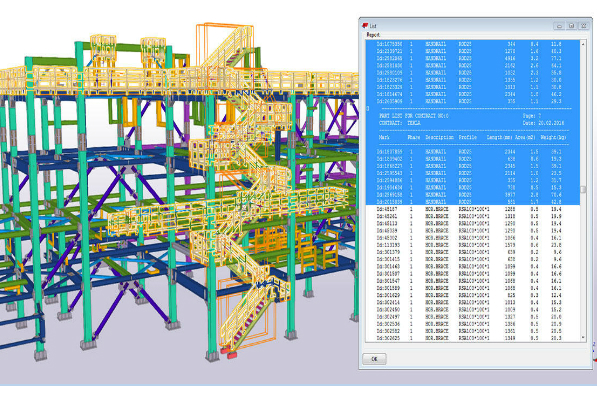Minimize the List dialog window
The height and width of the screenshot is (400, 600).
point(558,24)
